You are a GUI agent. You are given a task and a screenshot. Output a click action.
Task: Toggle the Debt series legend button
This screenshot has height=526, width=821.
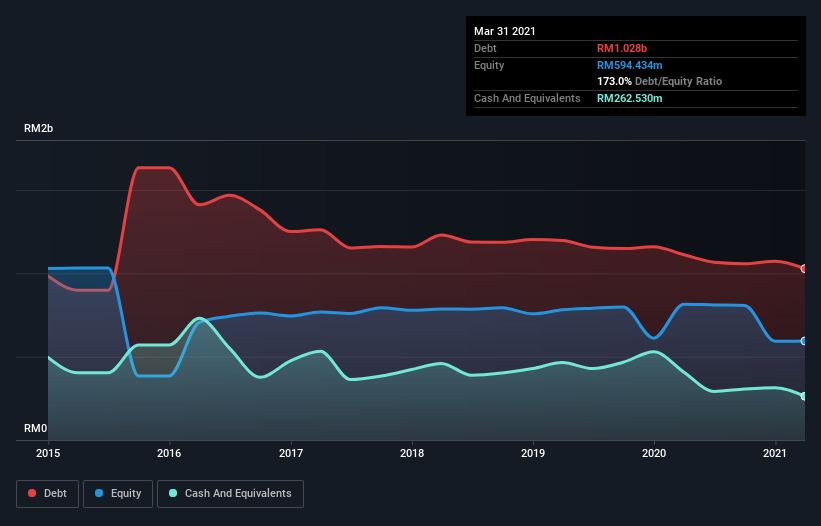(x=48, y=494)
